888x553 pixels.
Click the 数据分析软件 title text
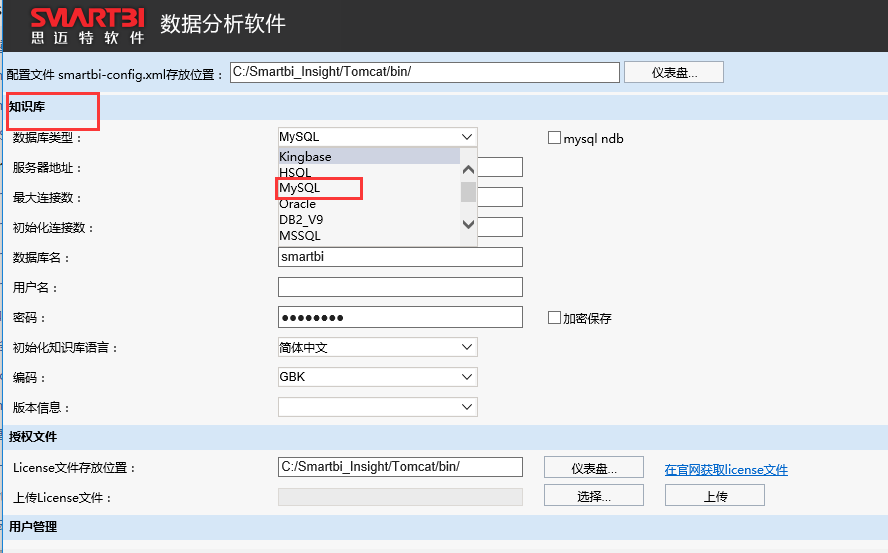[223, 24]
